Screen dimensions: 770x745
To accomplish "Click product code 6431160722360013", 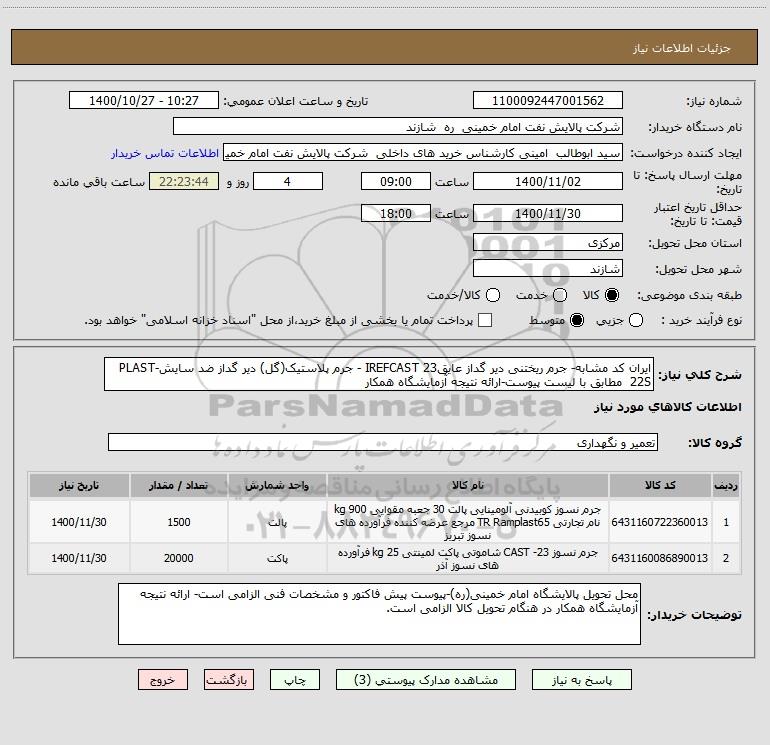I will point(660,522).
